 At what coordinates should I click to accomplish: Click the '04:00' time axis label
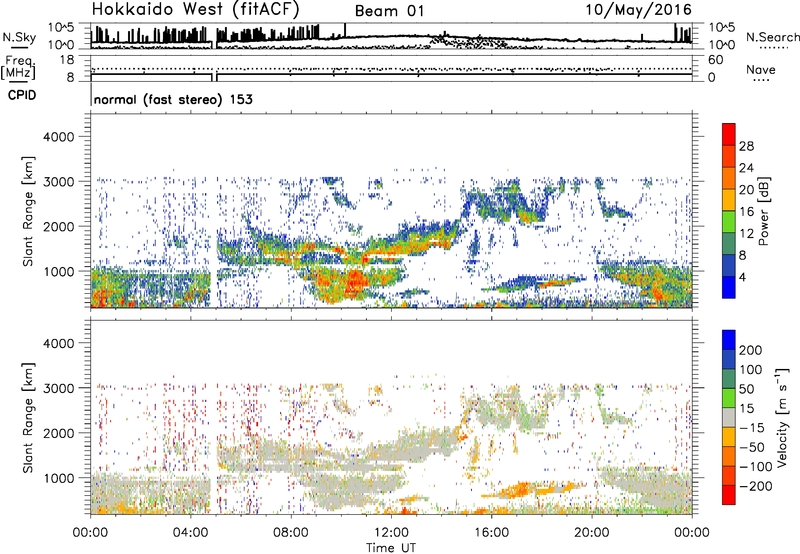[x=190, y=533]
